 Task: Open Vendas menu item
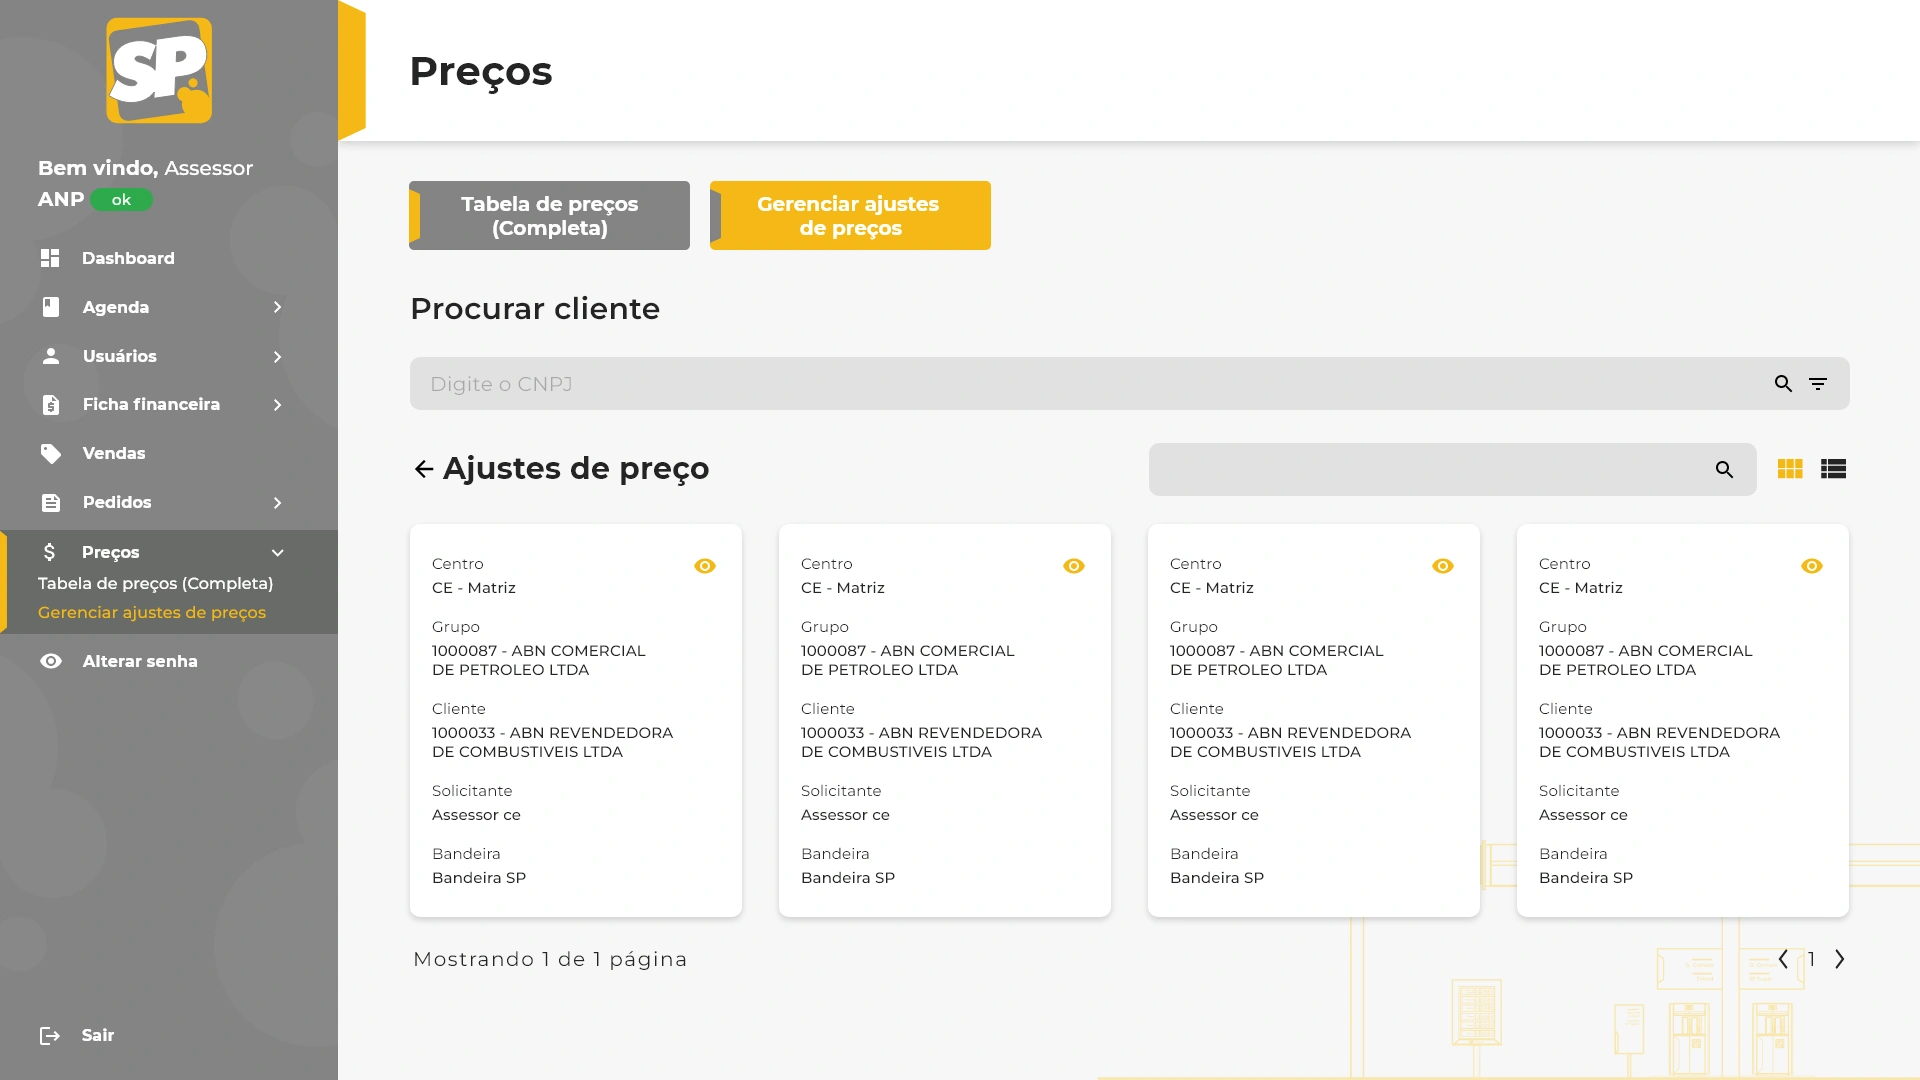point(113,453)
